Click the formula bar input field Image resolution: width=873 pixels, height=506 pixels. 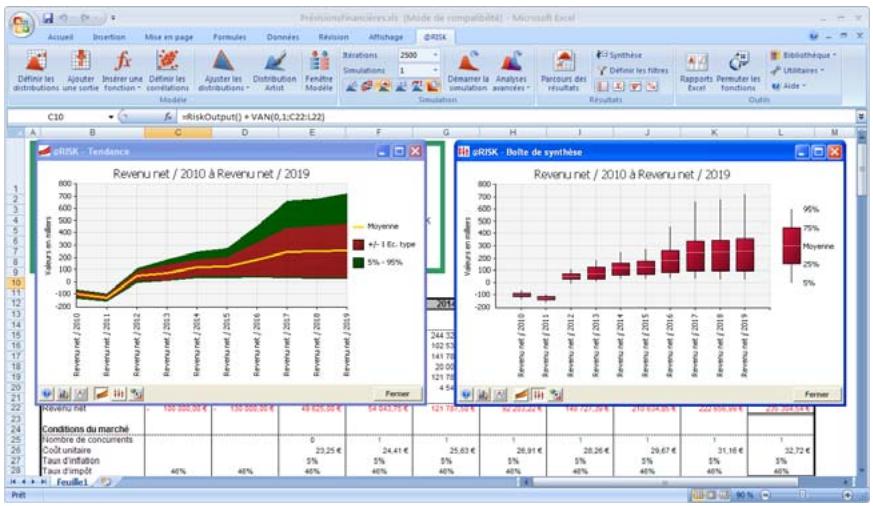click(500, 117)
